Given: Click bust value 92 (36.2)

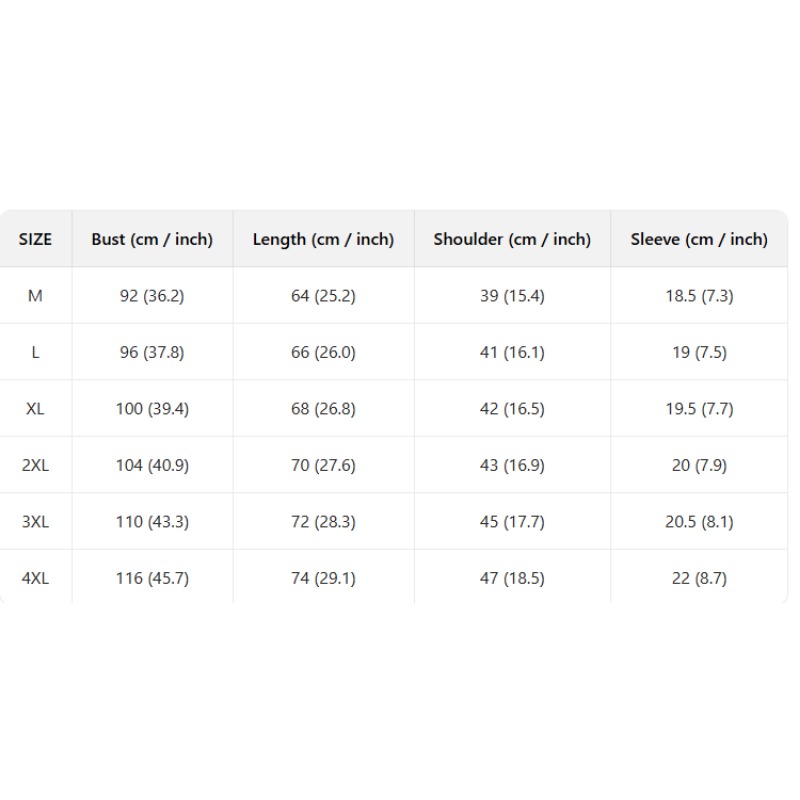Looking at the screenshot, I should coord(152,296).
